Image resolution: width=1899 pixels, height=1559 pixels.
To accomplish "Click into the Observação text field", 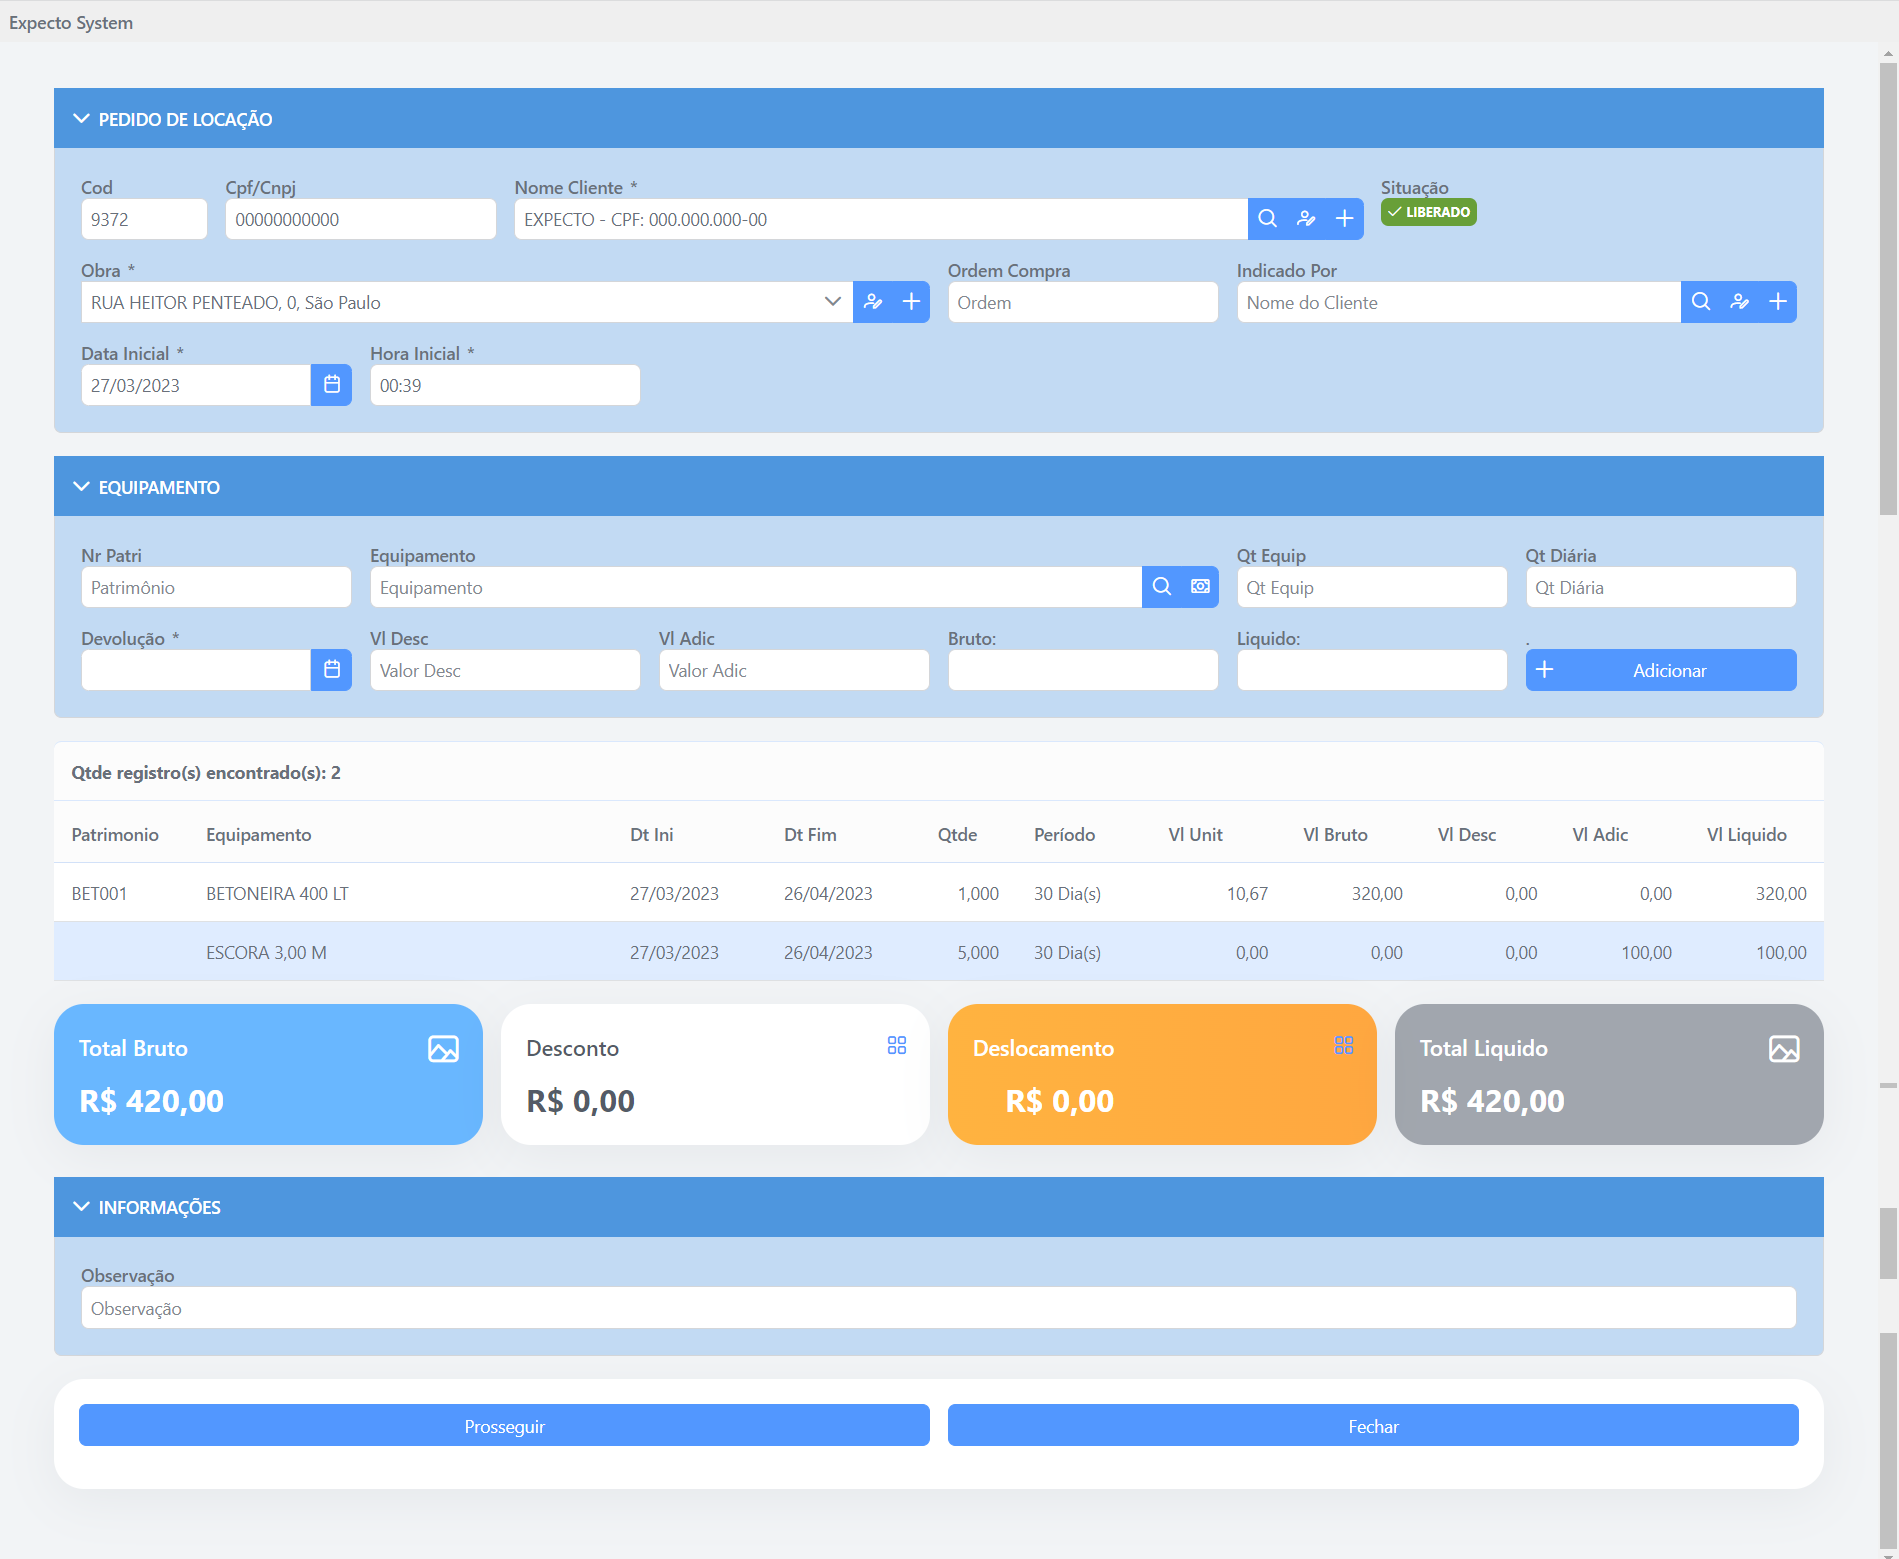I will coord(938,1309).
